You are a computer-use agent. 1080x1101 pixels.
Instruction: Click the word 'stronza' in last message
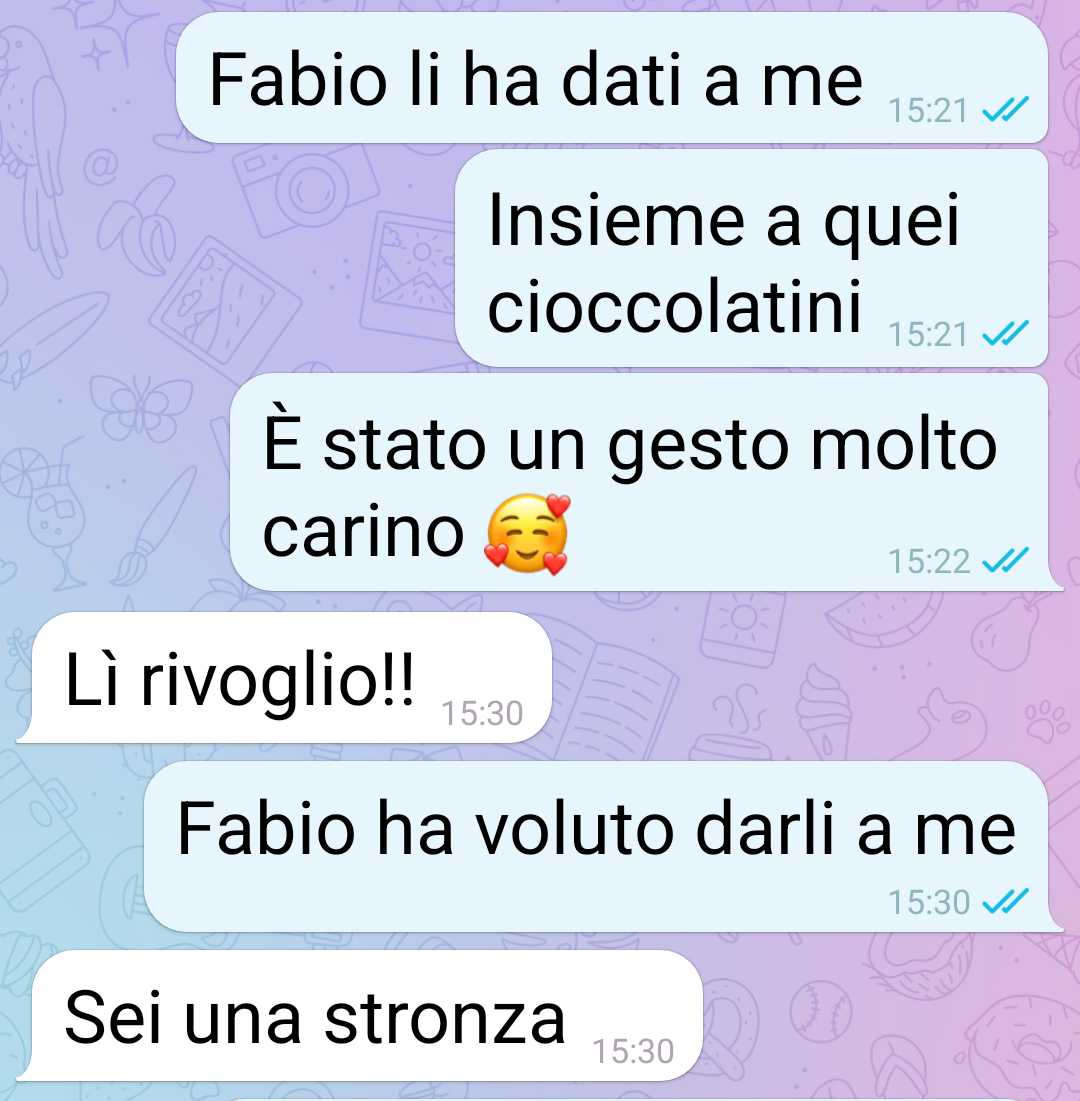pyautogui.click(x=445, y=1019)
